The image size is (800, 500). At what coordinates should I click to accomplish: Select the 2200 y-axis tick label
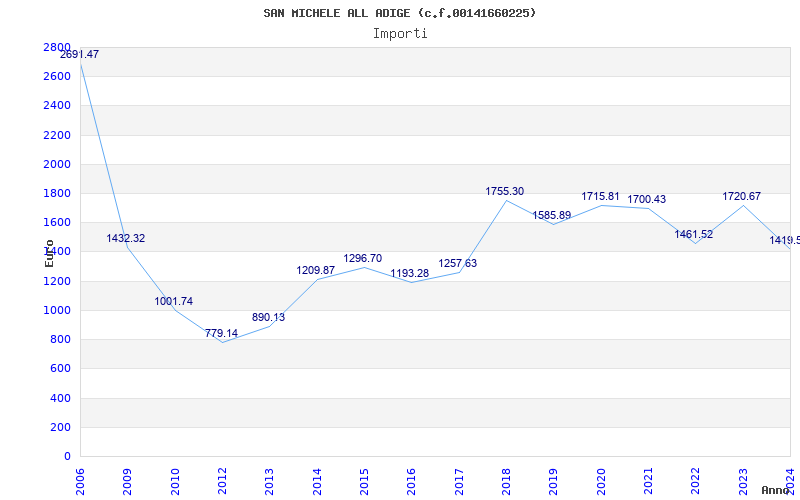(57, 135)
